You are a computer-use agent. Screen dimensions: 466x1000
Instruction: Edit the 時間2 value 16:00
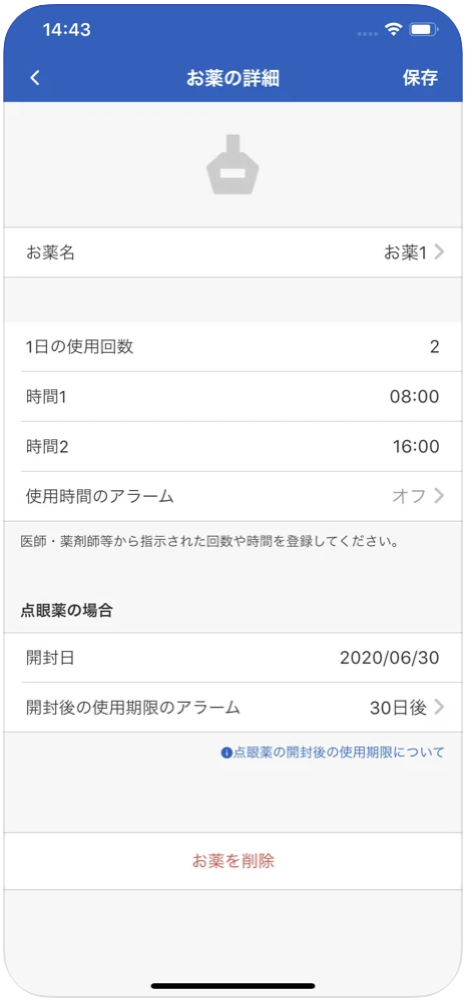414,446
